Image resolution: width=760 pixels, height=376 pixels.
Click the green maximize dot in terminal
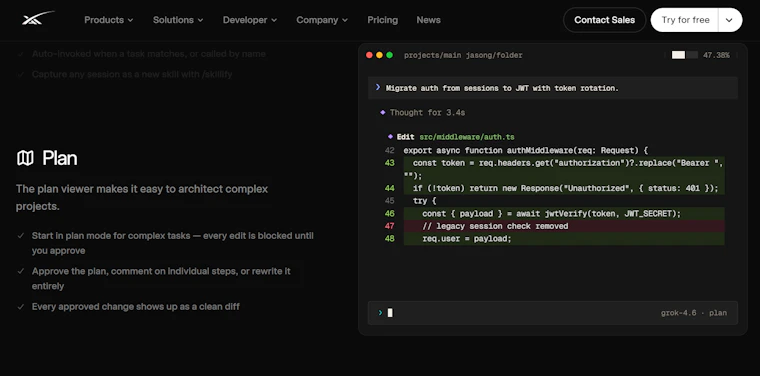[389, 55]
